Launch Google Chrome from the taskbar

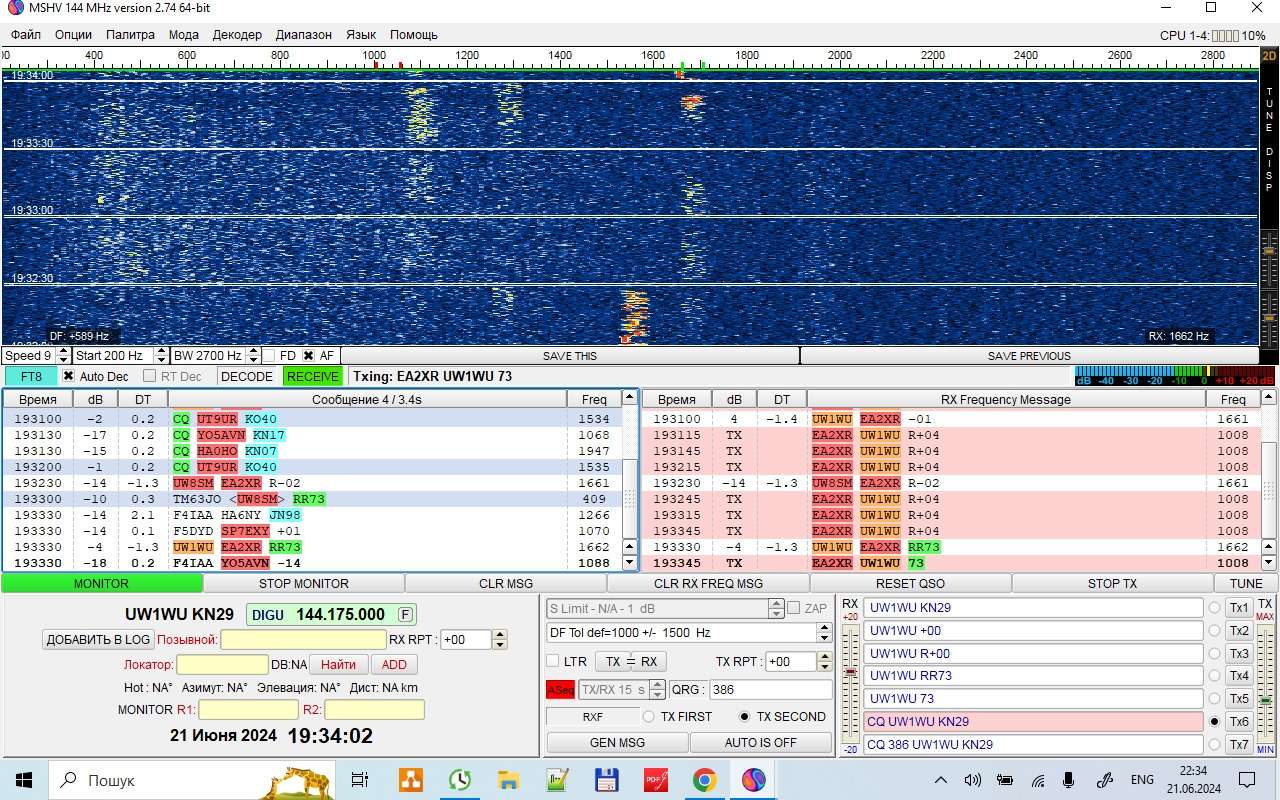[x=704, y=780]
